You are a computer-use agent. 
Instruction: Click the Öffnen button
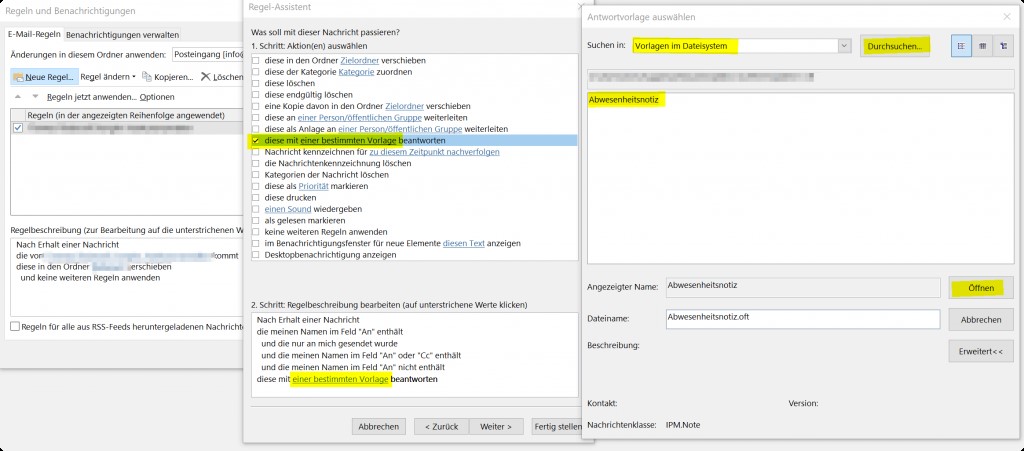click(981, 288)
